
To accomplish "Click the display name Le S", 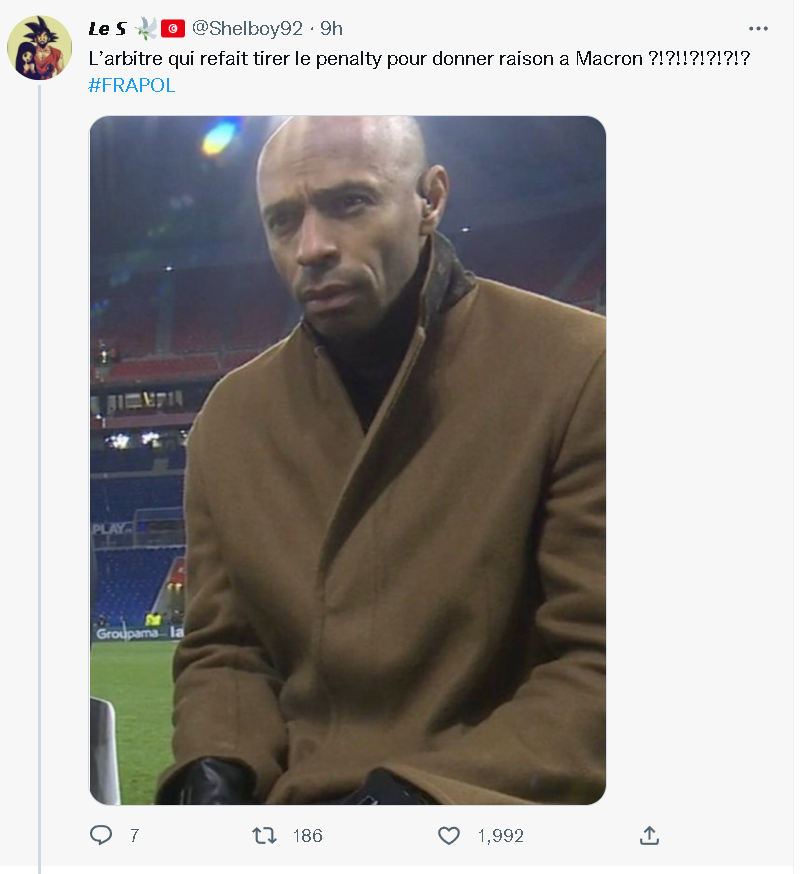I will (x=107, y=29).
